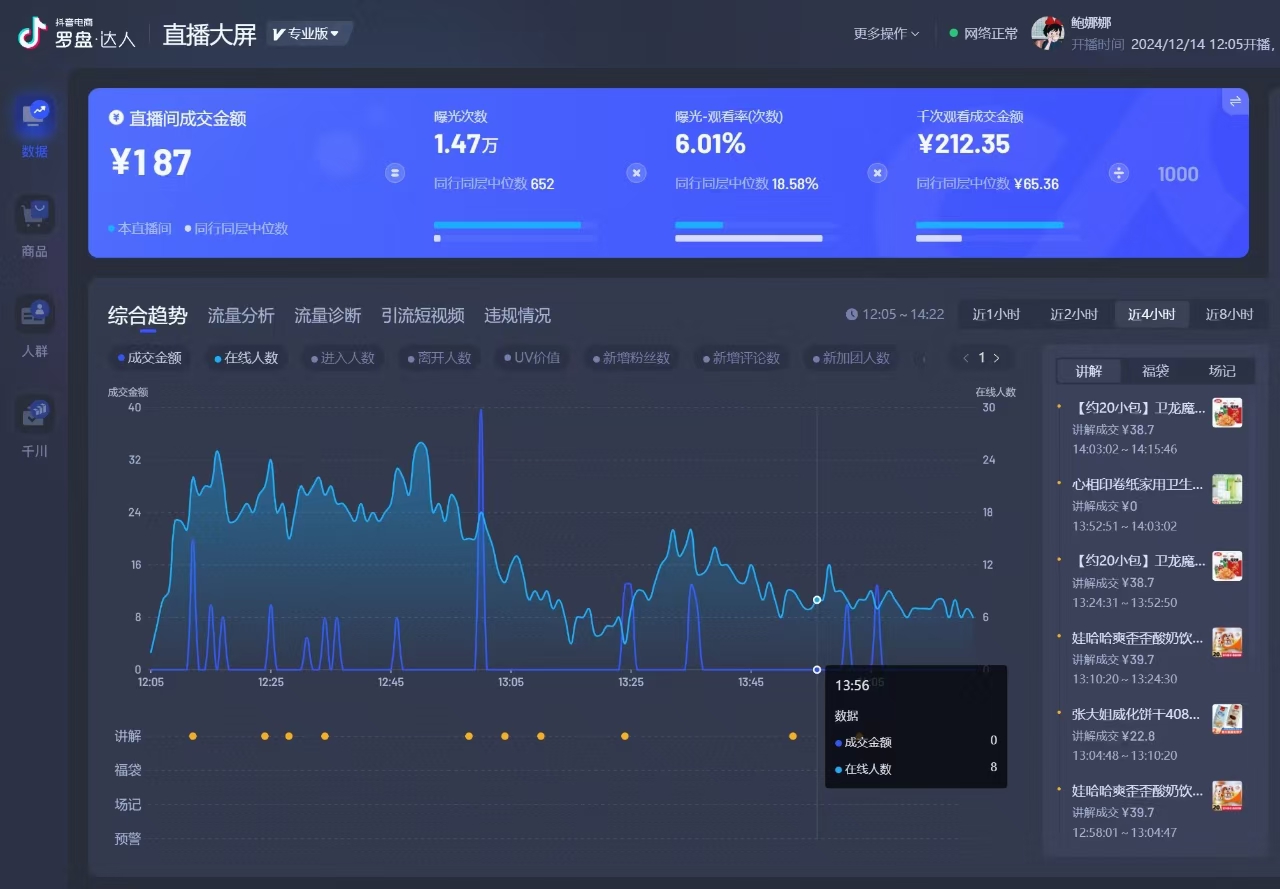This screenshot has width=1280, height=889.
Task: Expand the 专业版 version dropdown
Action: pos(307,34)
